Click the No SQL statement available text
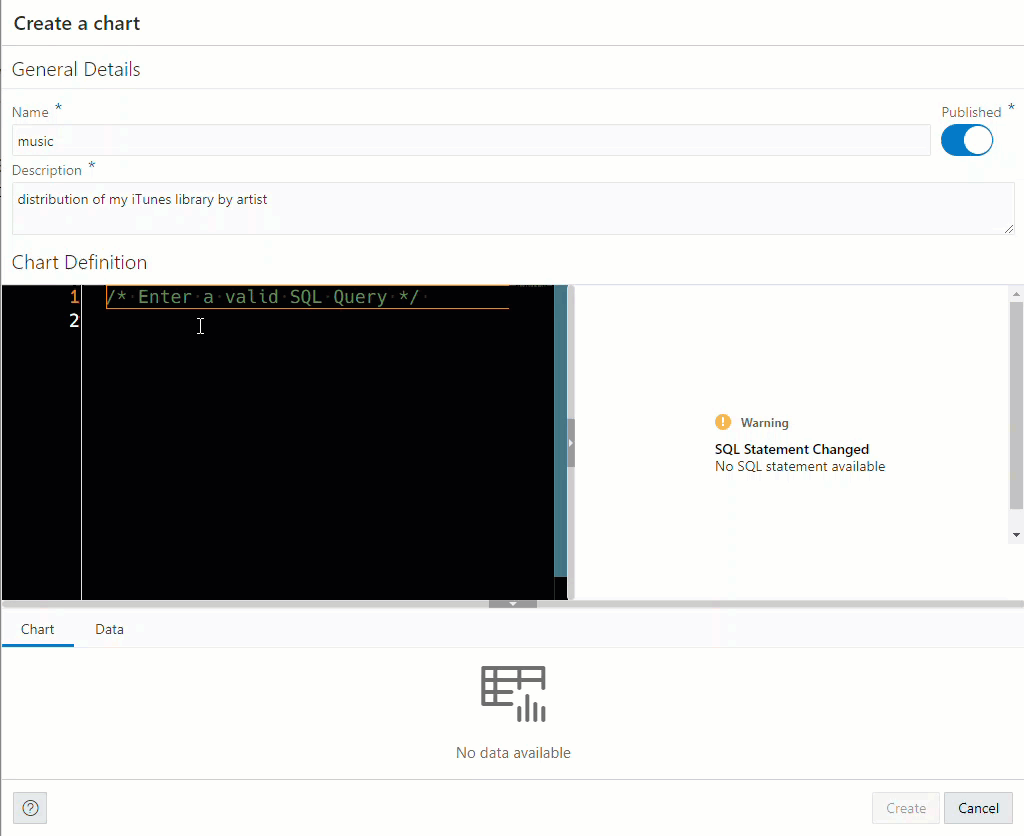Viewport: 1024px width, 836px height. tap(800, 466)
